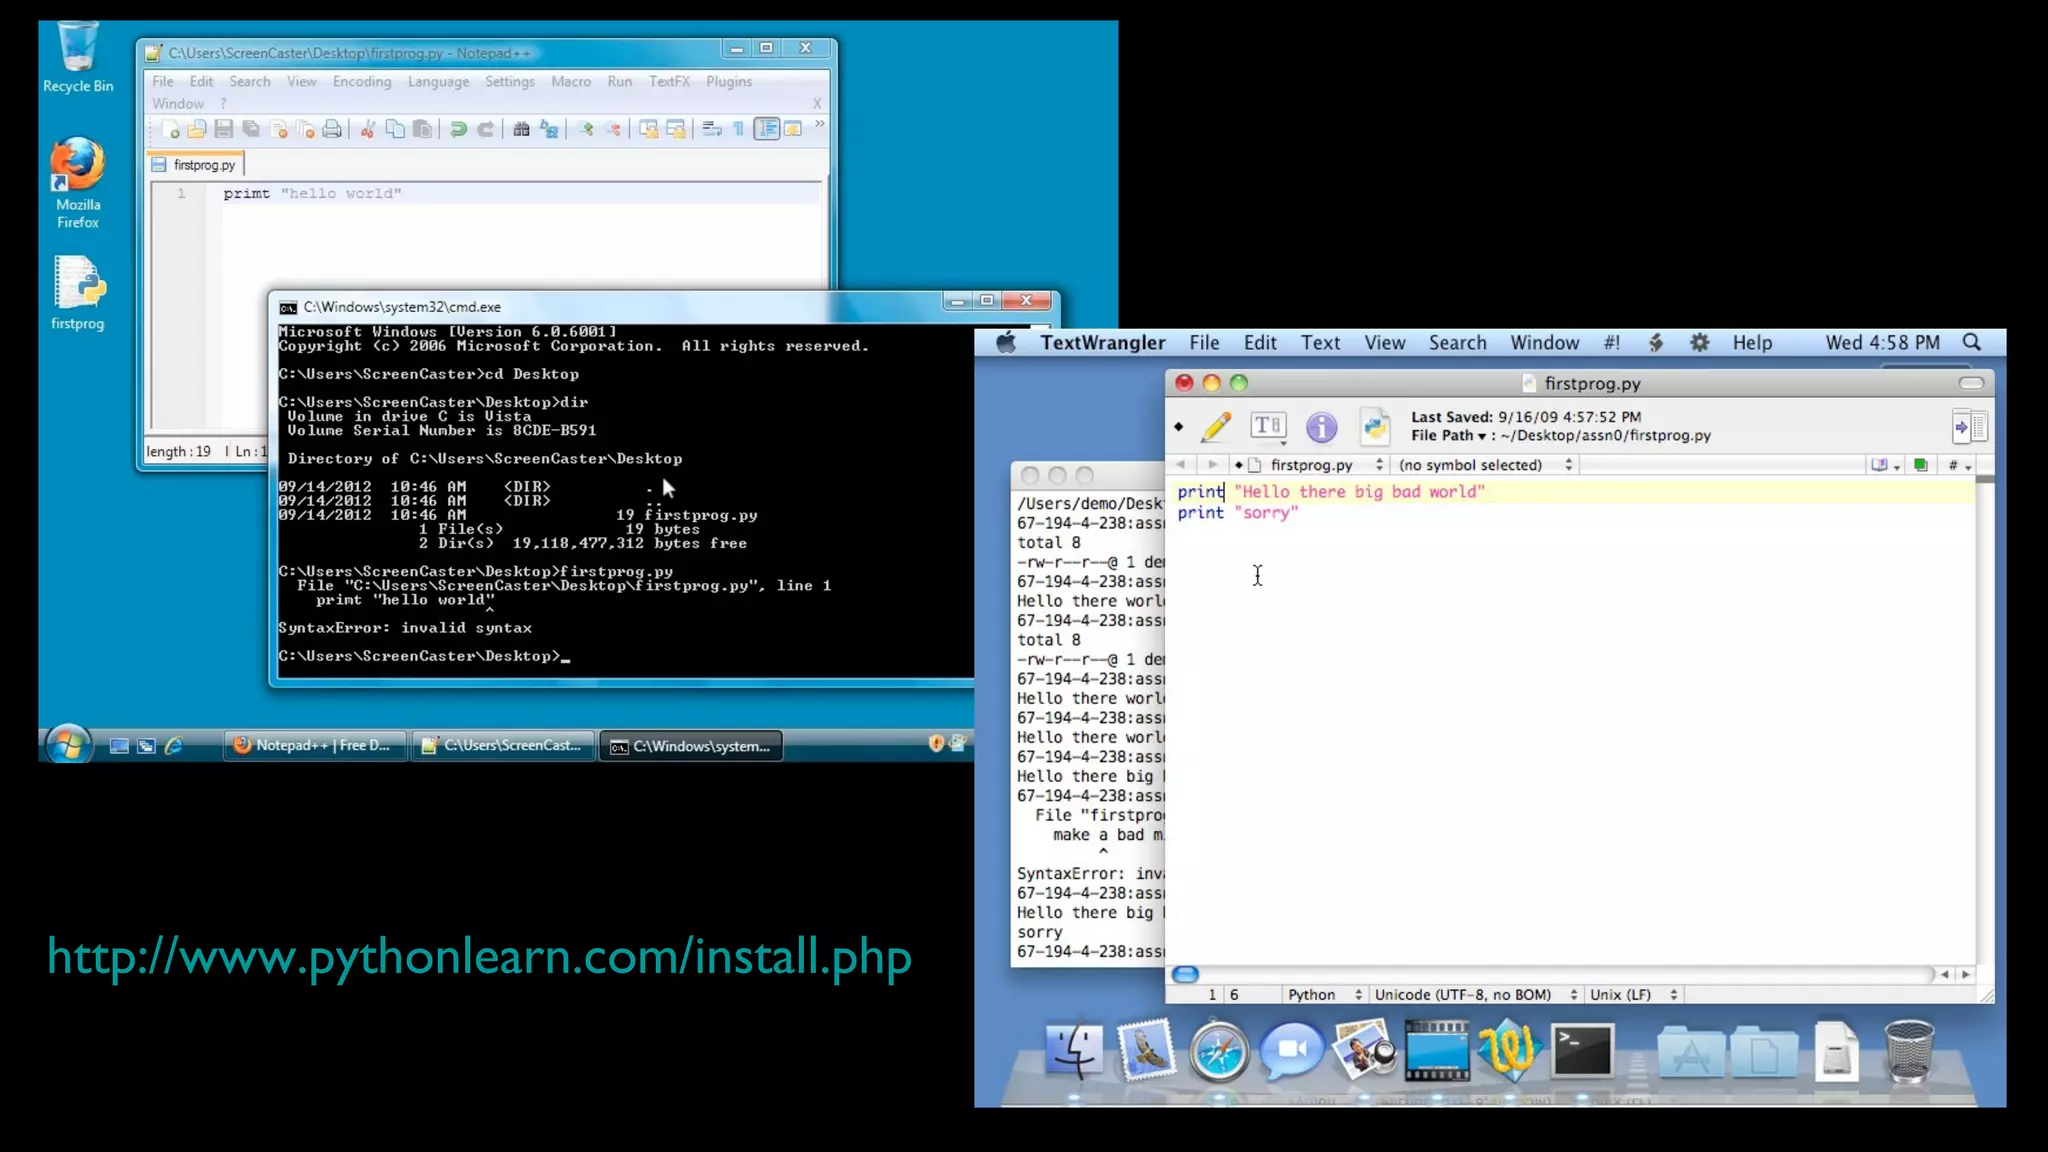2048x1152 pixels.
Task: Click the Recycle Bin desktop icon
Action: (x=78, y=58)
